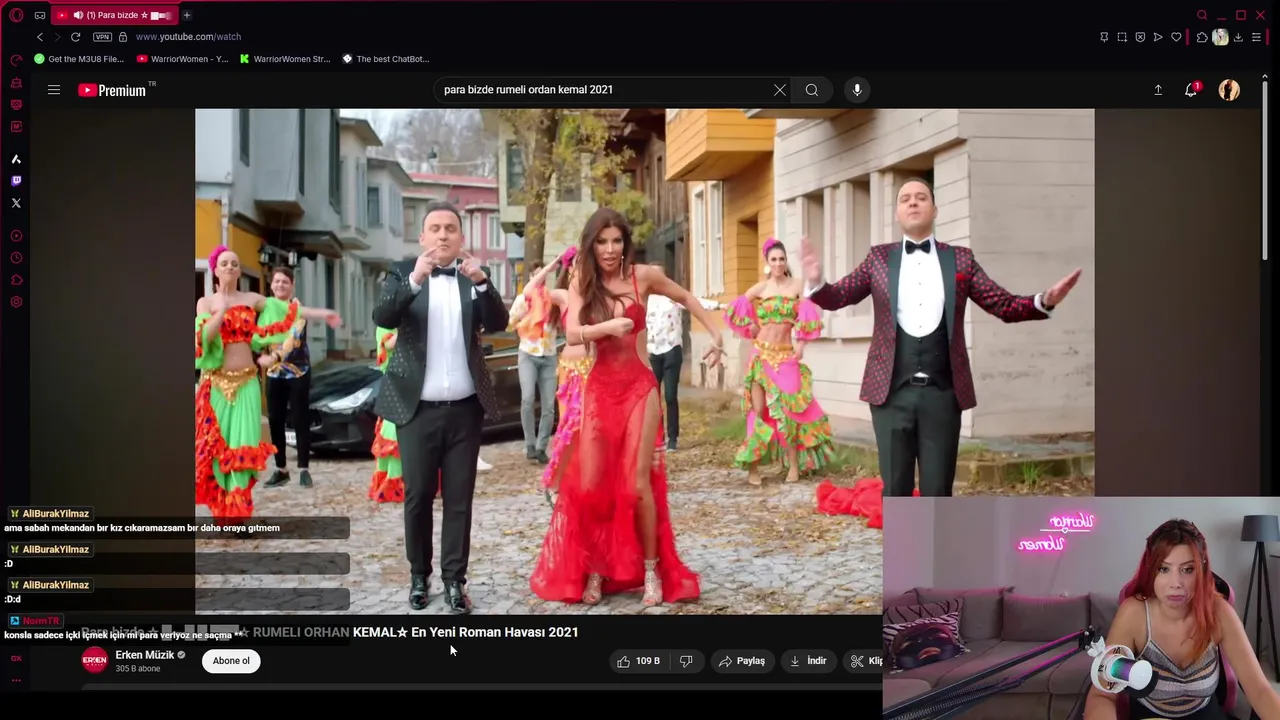Open the ad blocker shield icon

[x=1140, y=37]
